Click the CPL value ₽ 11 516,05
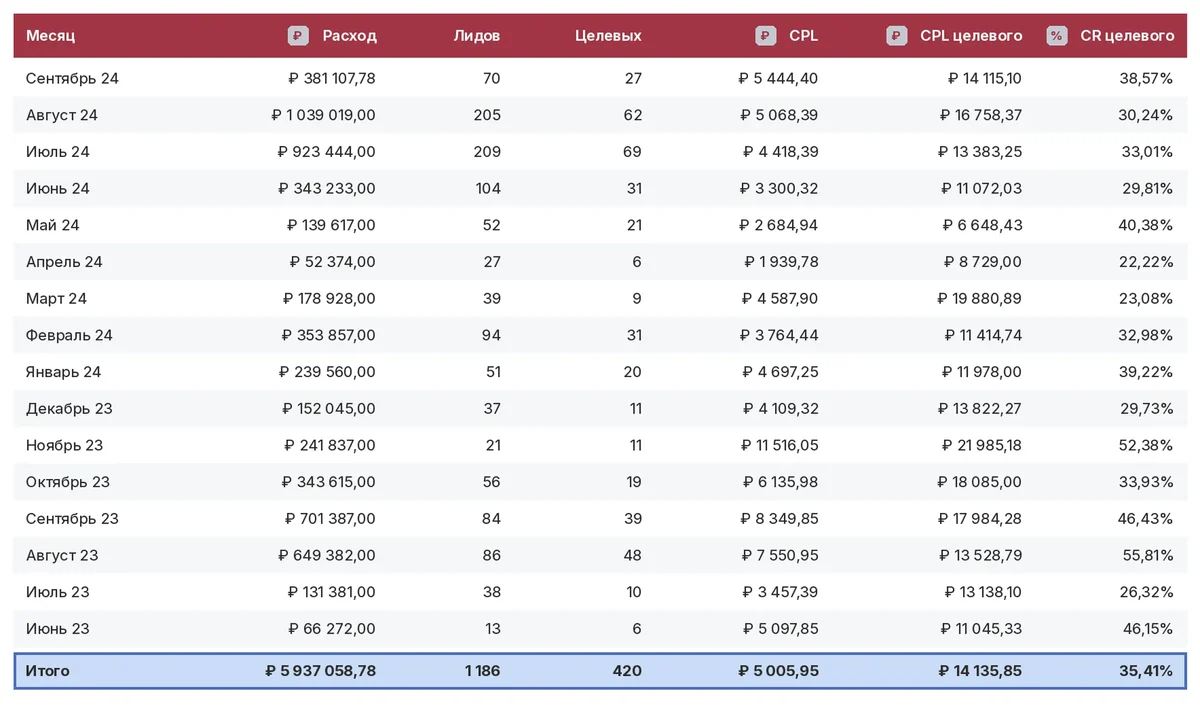This screenshot has height=708, width=1200. click(780, 445)
